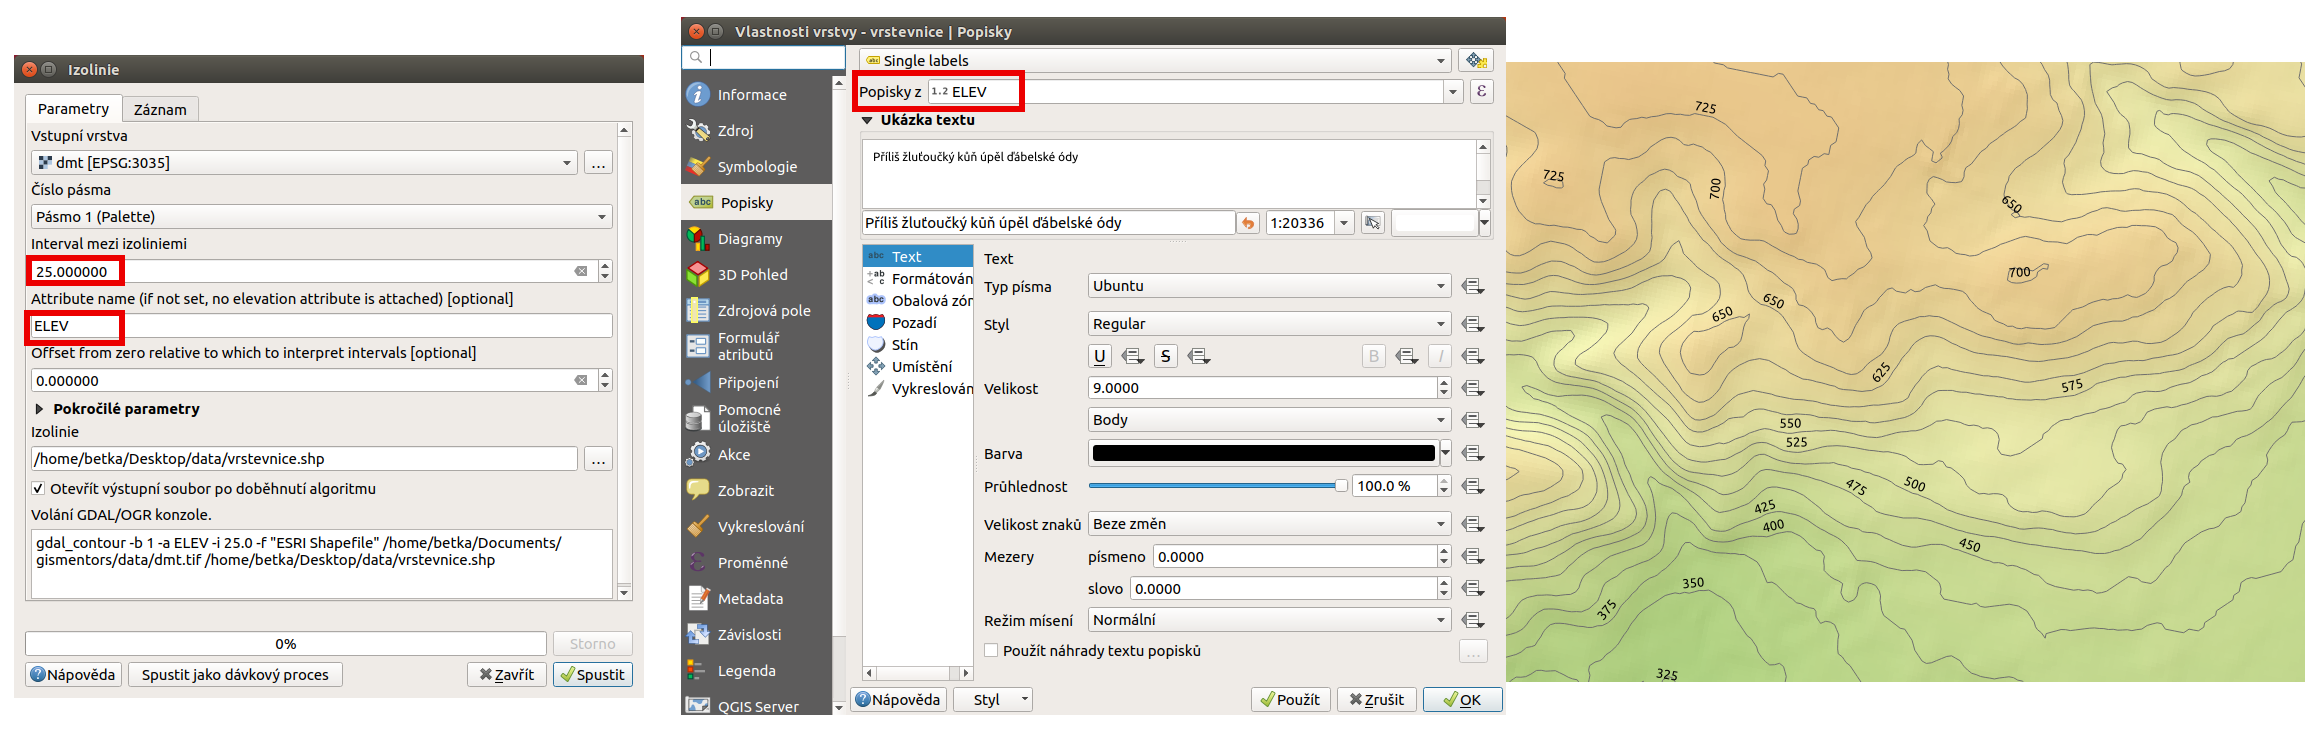The height and width of the screenshot is (740, 2324).
Task: Open the Metadata section icon
Action: point(698,598)
